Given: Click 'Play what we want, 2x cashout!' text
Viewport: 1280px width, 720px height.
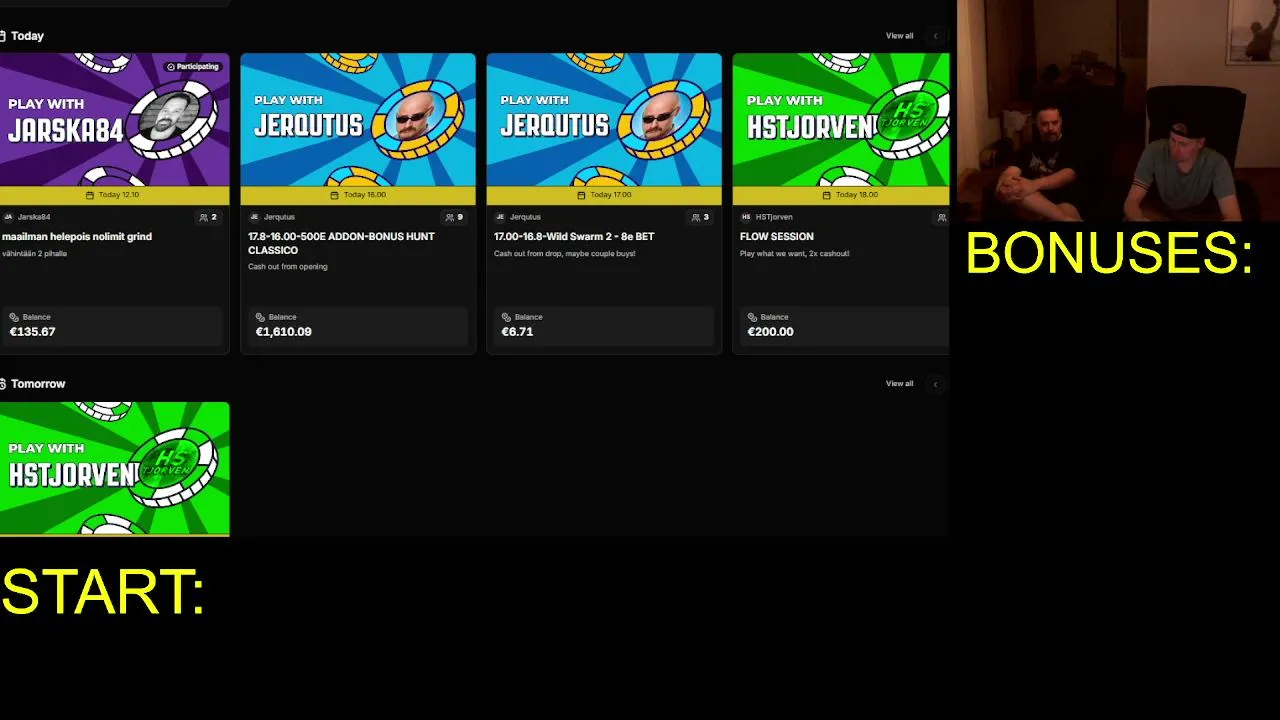Looking at the screenshot, I should pyautogui.click(x=795, y=254).
